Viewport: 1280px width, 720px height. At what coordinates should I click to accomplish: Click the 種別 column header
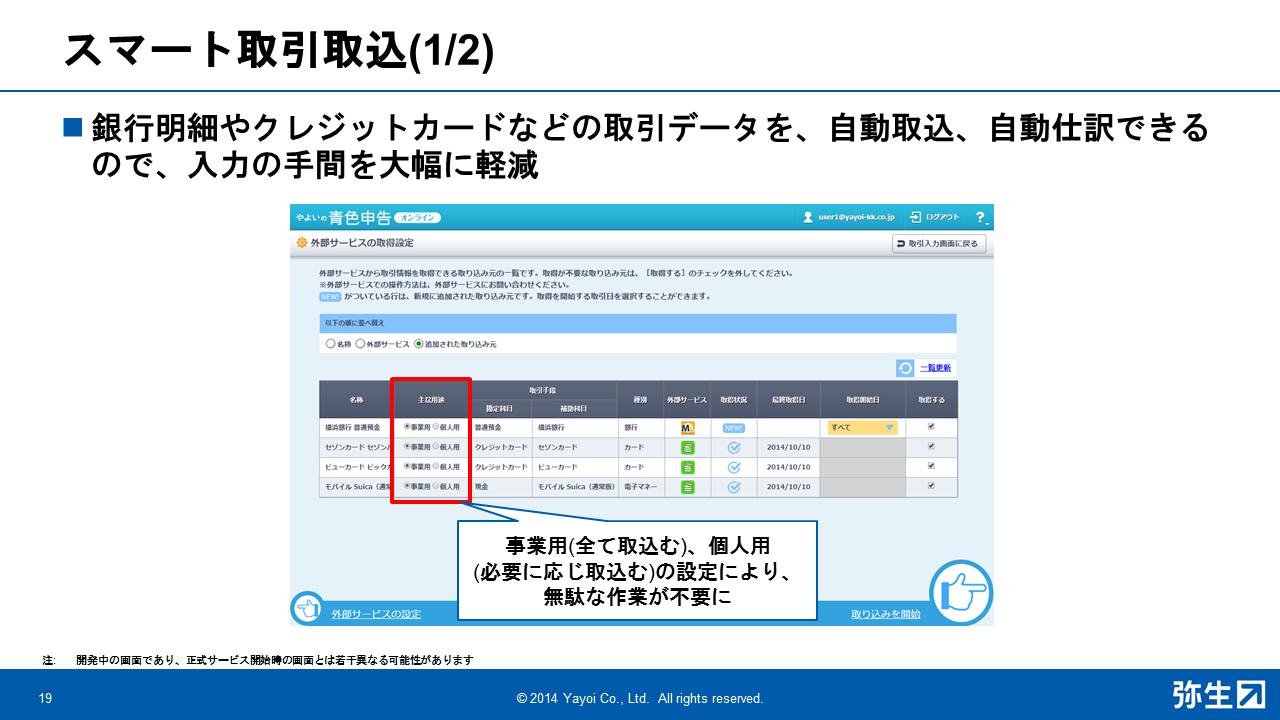click(x=640, y=399)
